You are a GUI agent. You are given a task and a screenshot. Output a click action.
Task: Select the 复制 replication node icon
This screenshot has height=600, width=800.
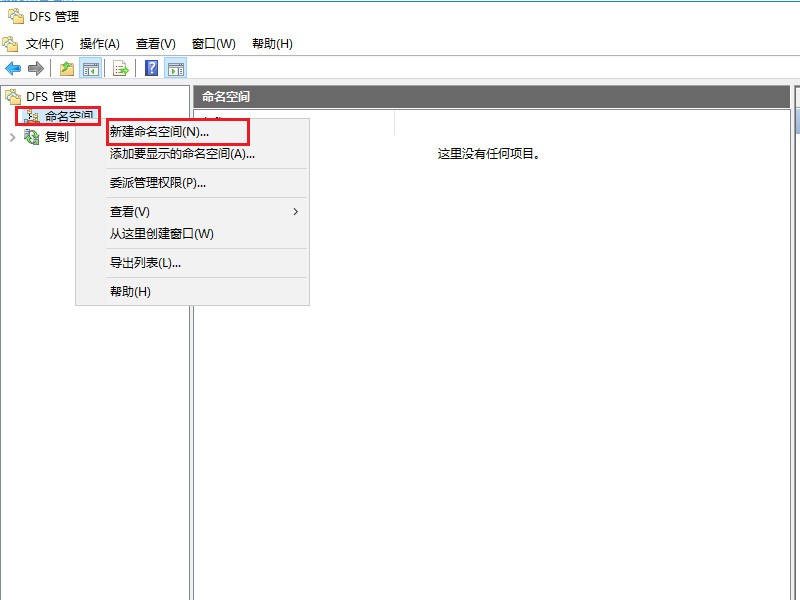[31, 136]
